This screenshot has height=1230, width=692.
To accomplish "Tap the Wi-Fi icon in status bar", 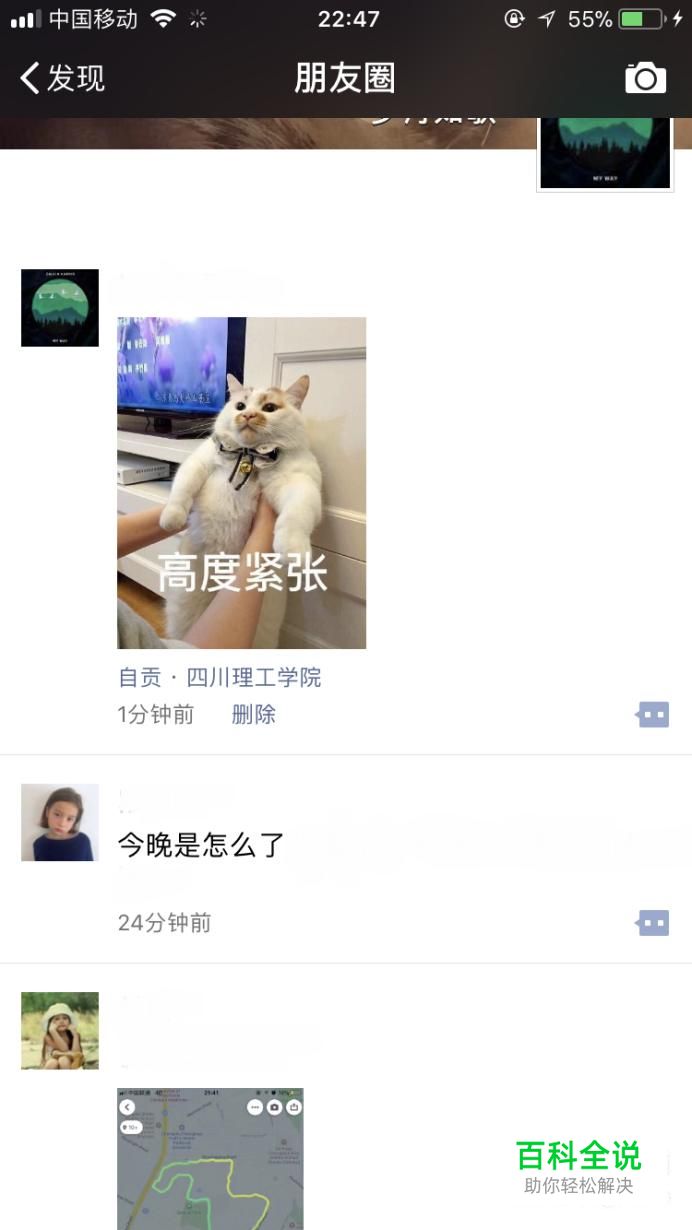I will [x=162, y=18].
